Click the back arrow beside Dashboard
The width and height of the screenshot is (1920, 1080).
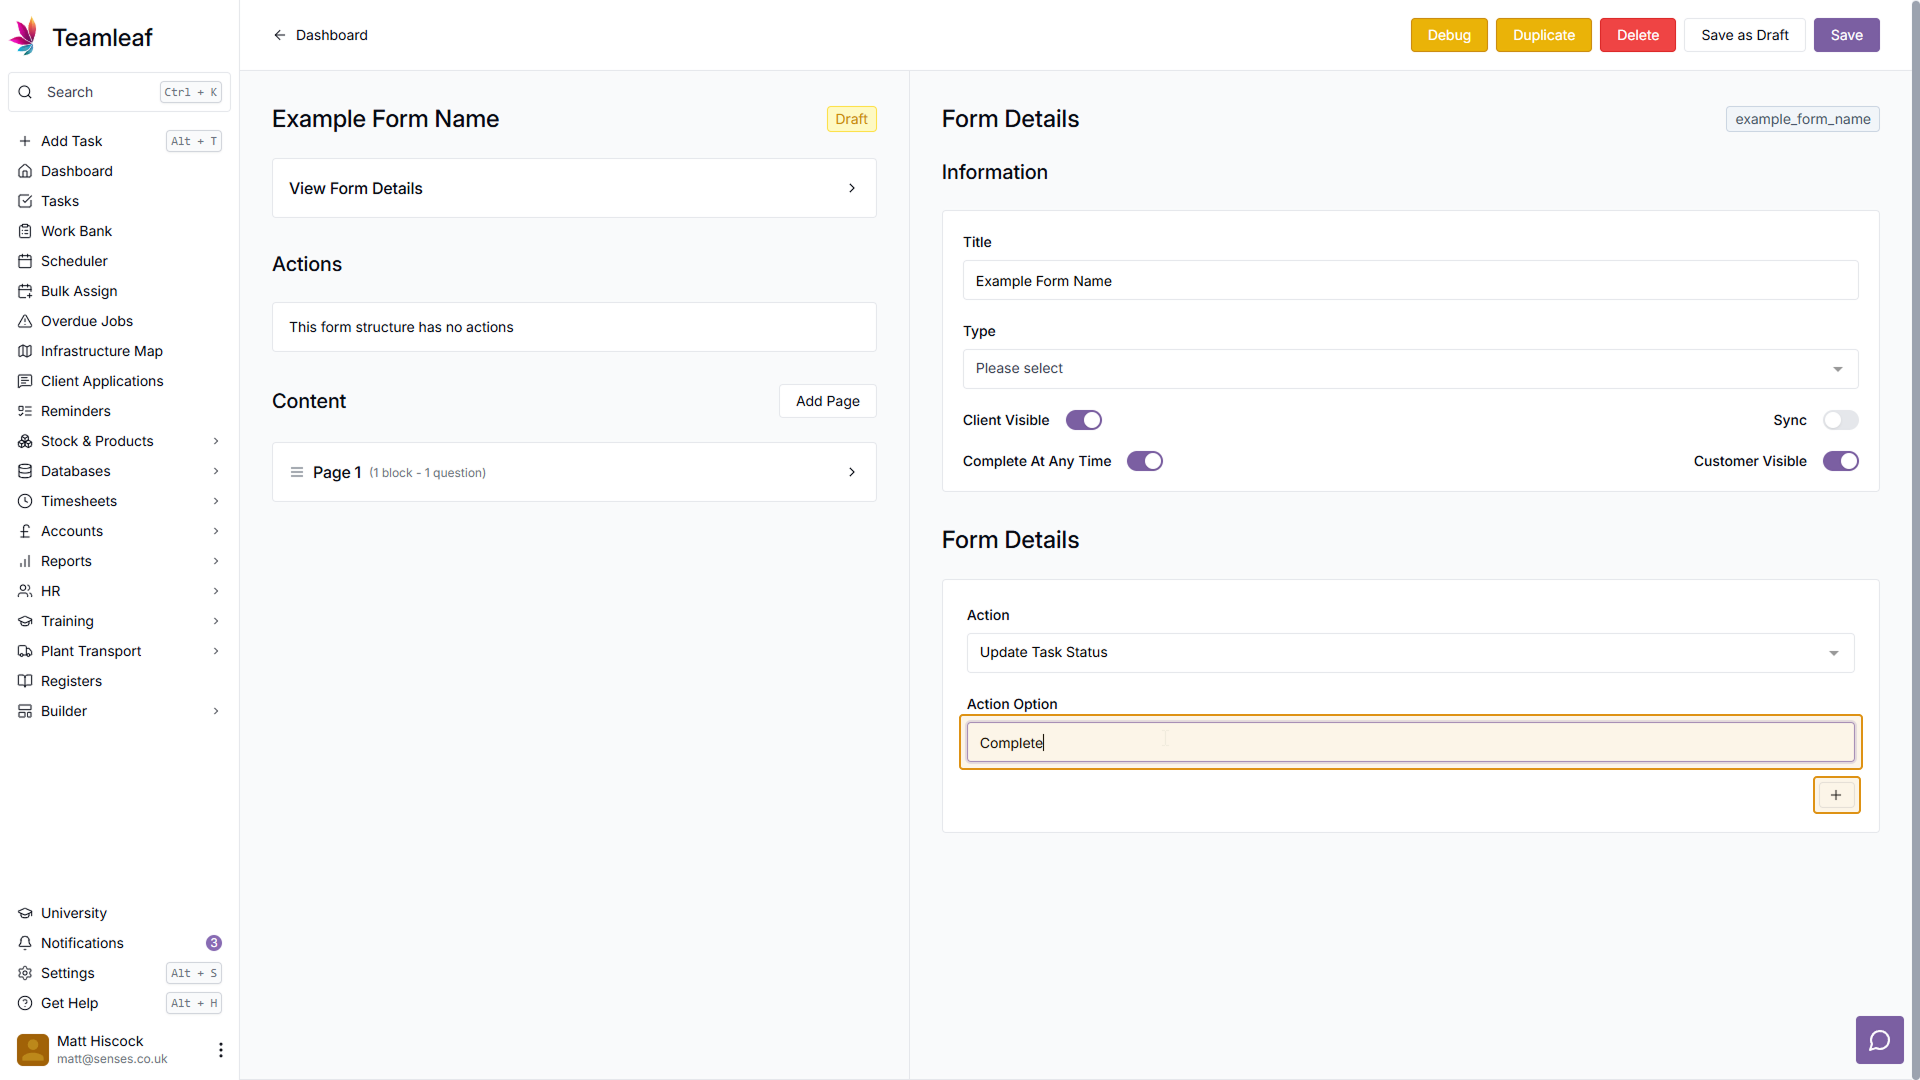coord(280,35)
